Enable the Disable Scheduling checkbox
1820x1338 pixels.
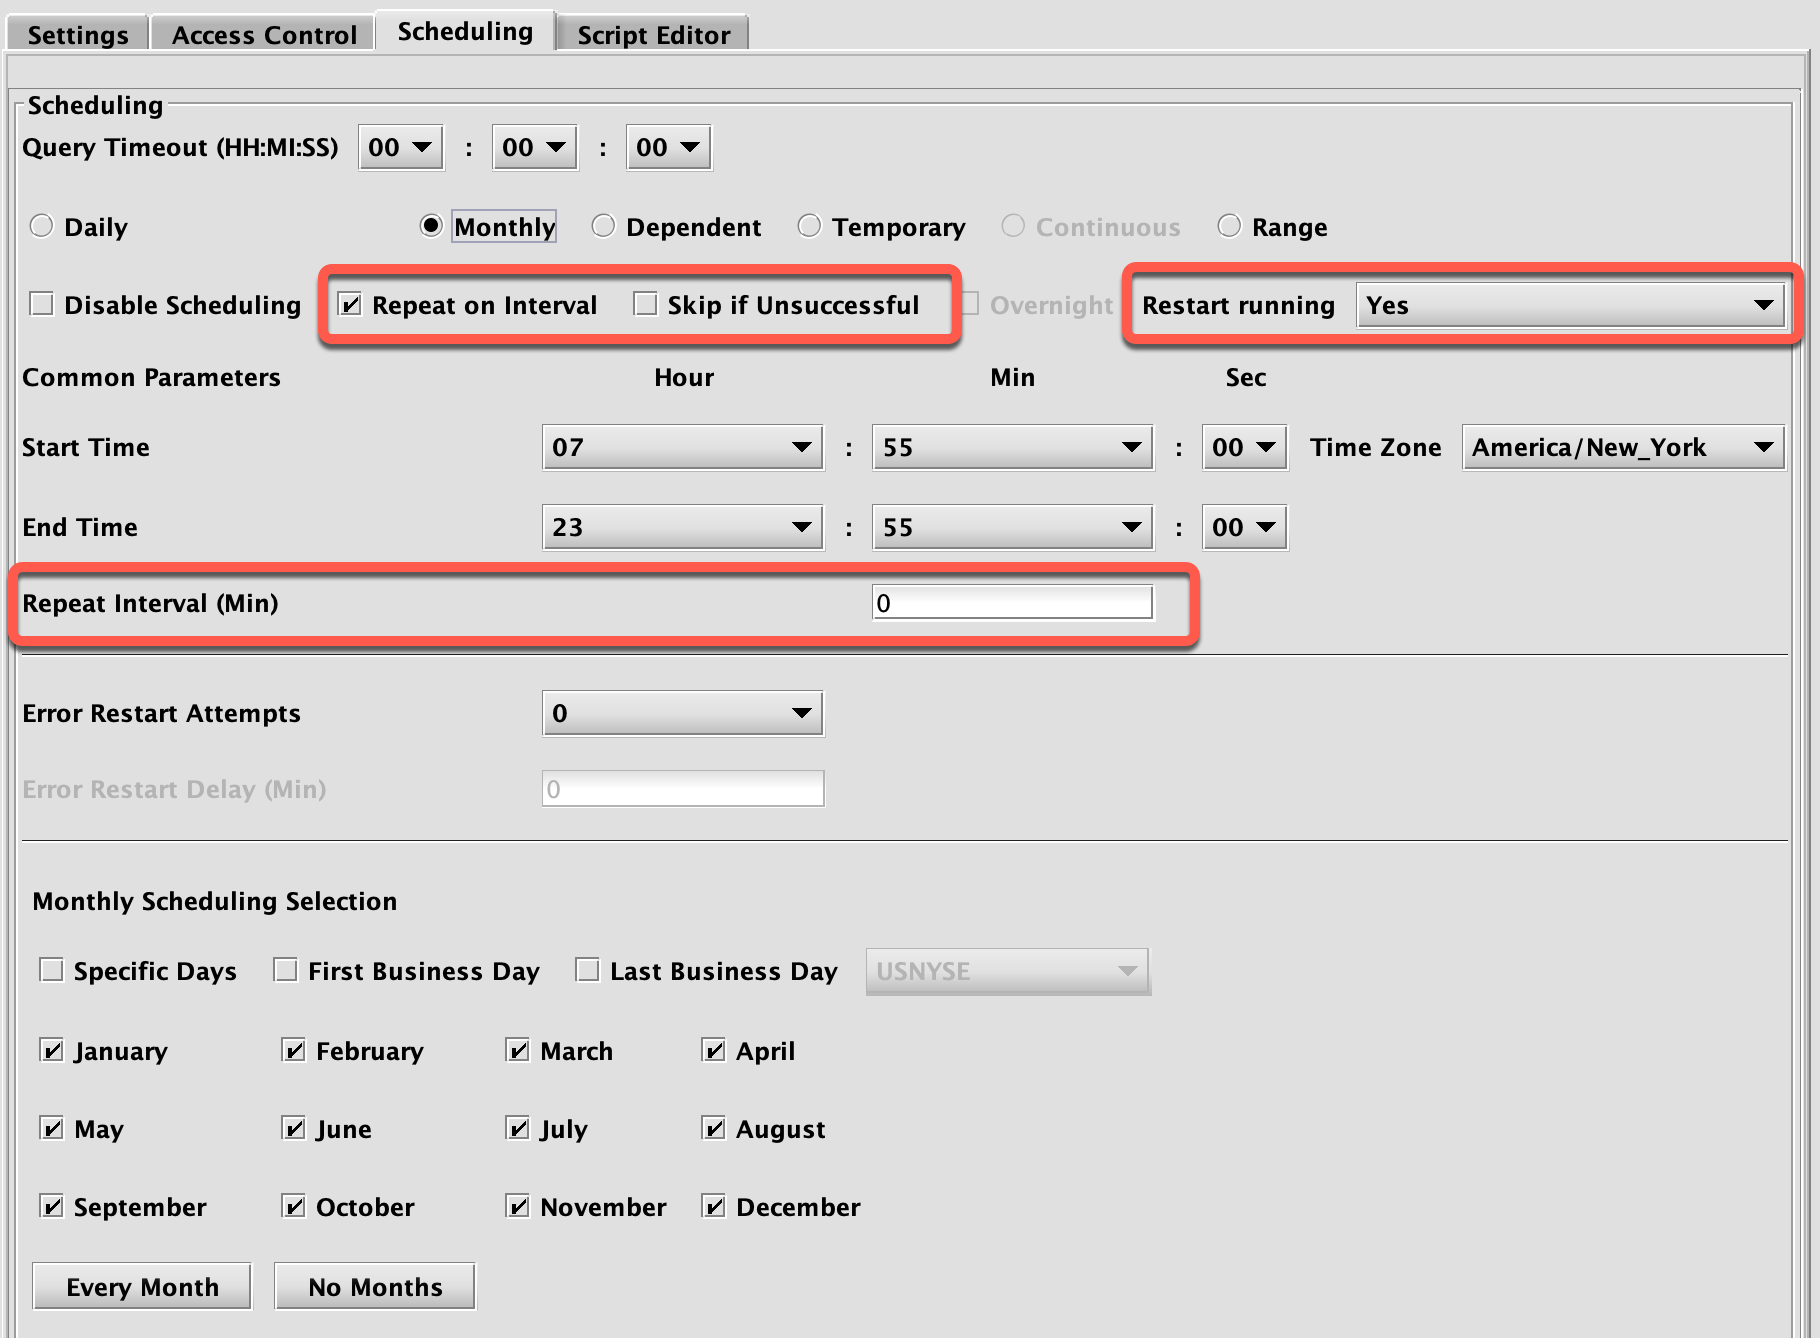click(42, 304)
